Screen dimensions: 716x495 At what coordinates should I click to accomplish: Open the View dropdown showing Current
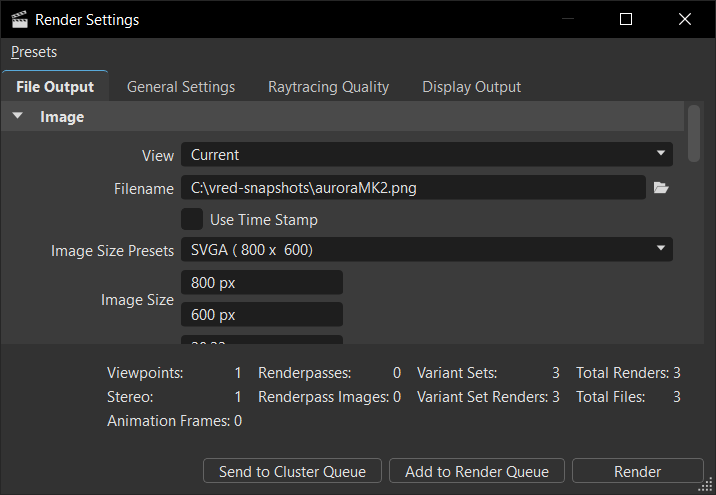point(426,155)
